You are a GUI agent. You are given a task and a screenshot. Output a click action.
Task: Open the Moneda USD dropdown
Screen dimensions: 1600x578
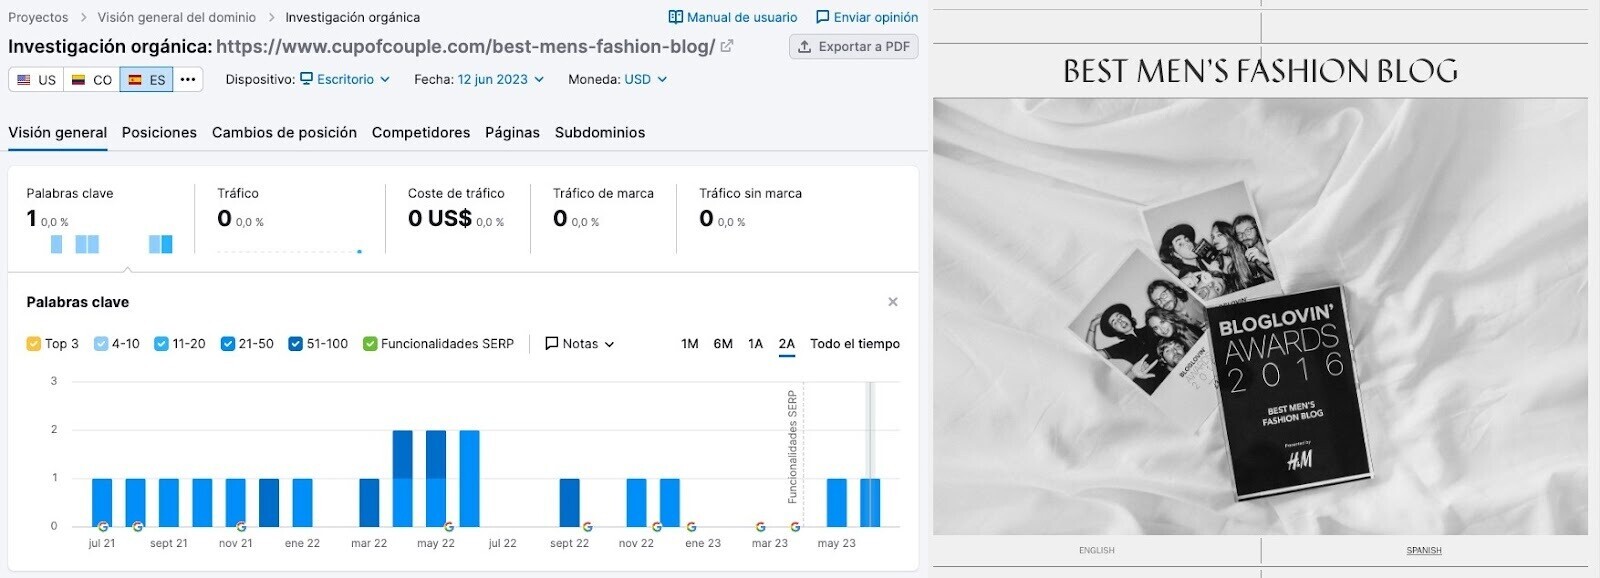click(646, 79)
